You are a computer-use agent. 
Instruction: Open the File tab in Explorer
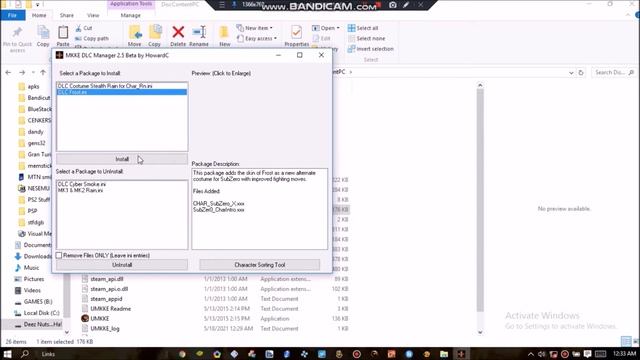click(13, 15)
